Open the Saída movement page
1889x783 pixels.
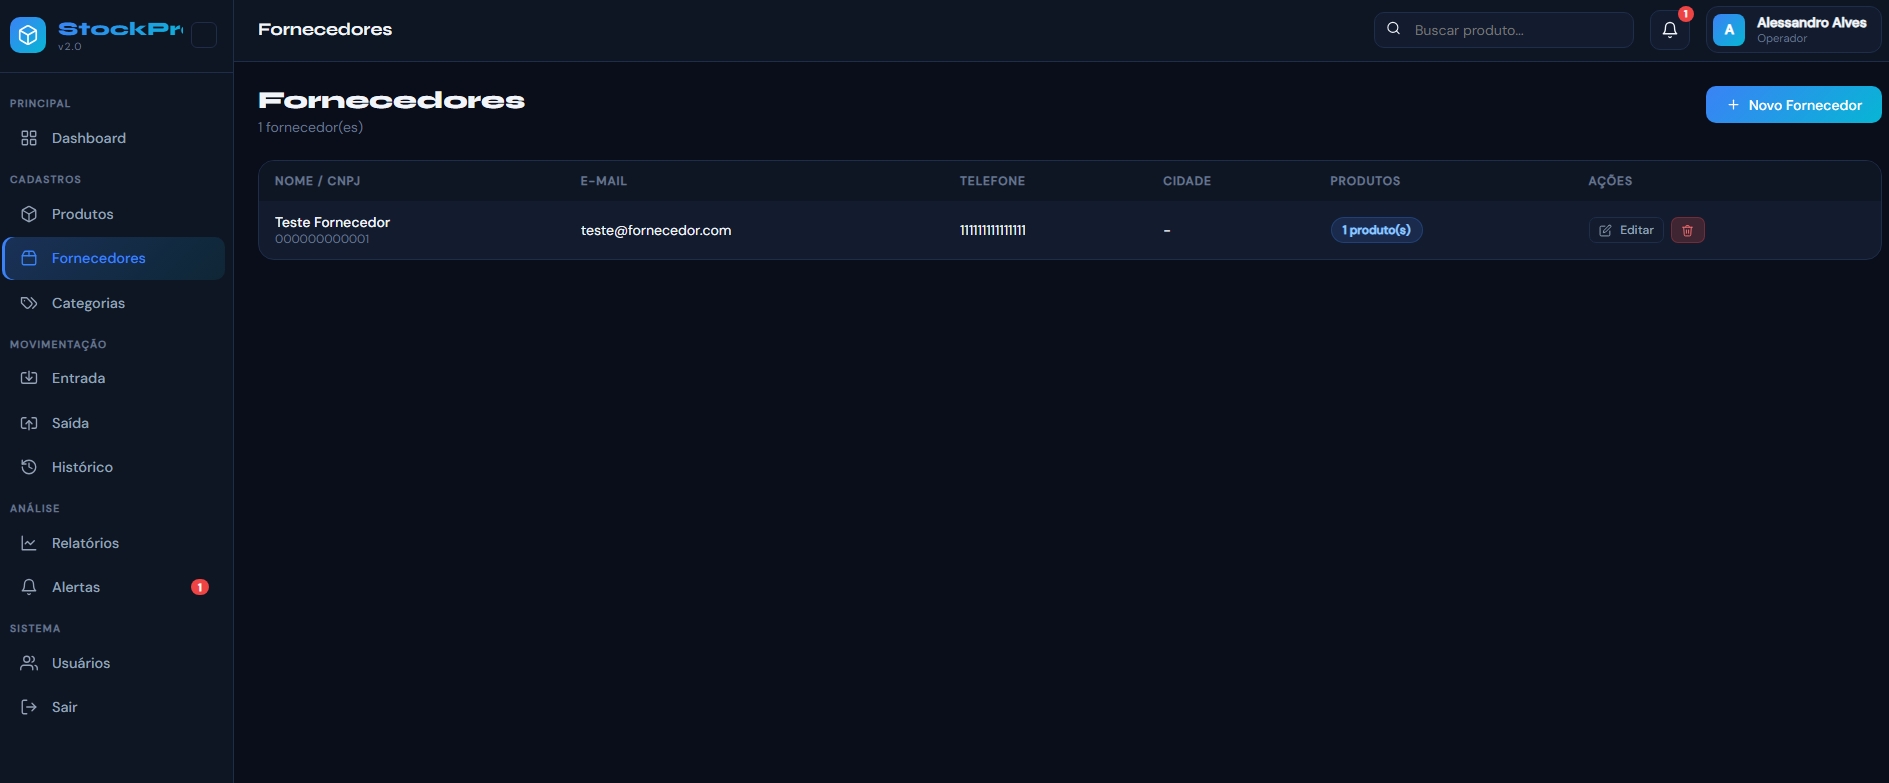click(70, 423)
